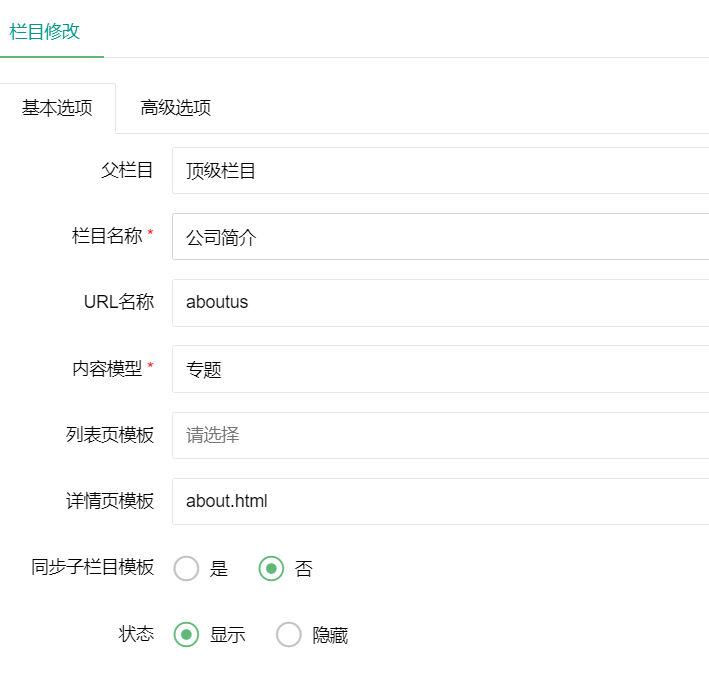Screen dimensions: 709x681
Task: Choose the 显示 status radio button
Action: (186, 634)
